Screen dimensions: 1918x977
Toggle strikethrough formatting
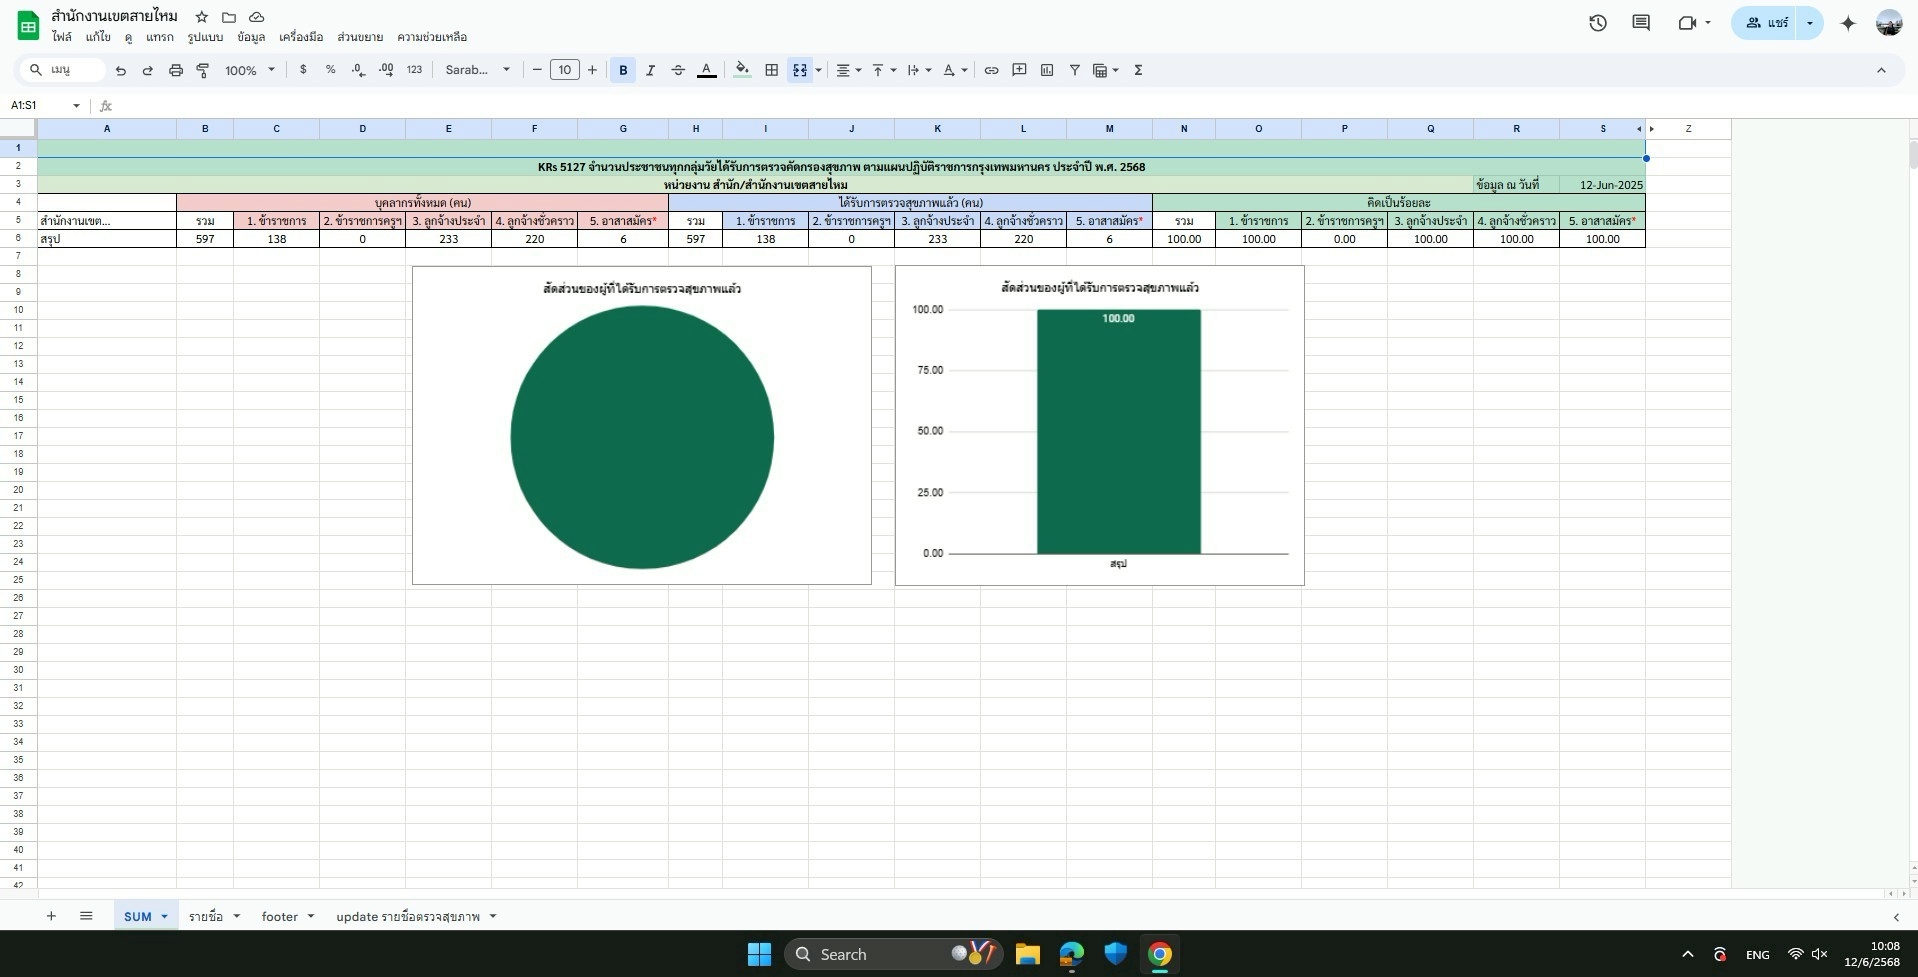click(678, 70)
